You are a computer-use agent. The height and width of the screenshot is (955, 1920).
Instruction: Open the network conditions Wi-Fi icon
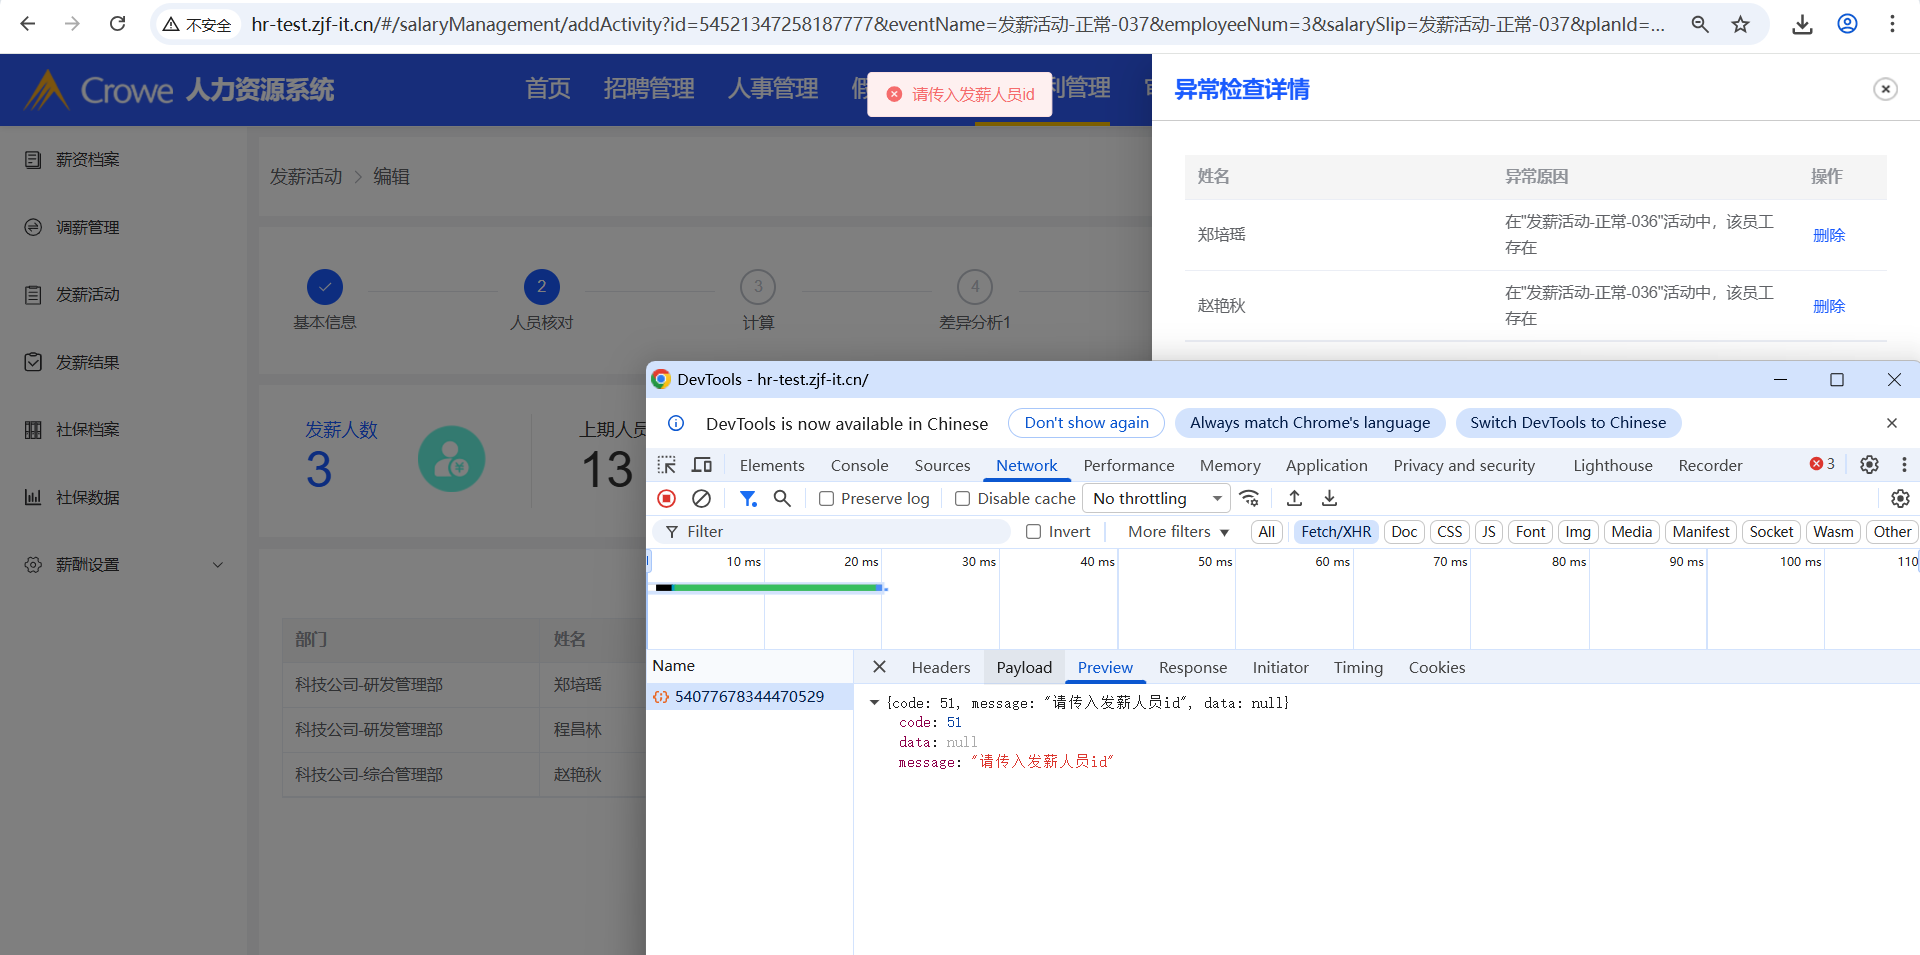click(x=1249, y=498)
